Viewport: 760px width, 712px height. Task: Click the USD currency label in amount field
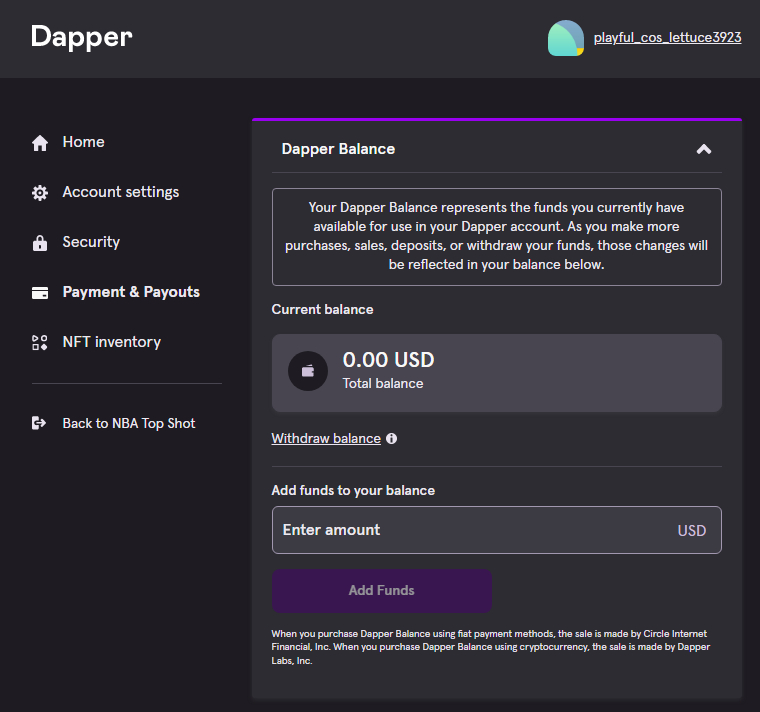[692, 531]
